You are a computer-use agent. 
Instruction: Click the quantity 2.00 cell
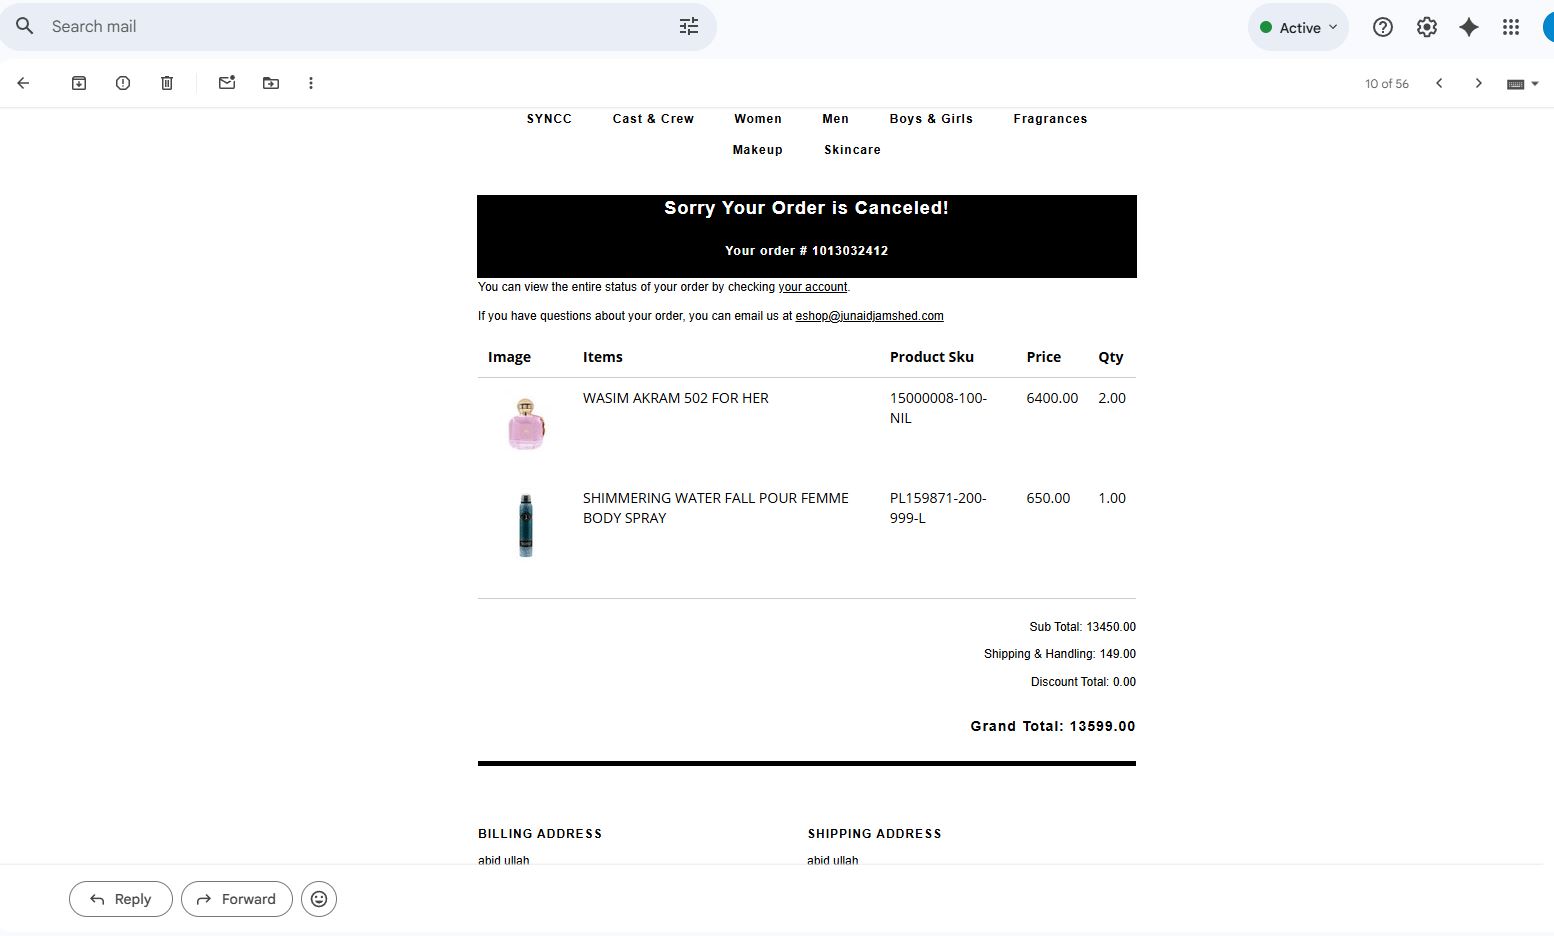click(1112, 398)
